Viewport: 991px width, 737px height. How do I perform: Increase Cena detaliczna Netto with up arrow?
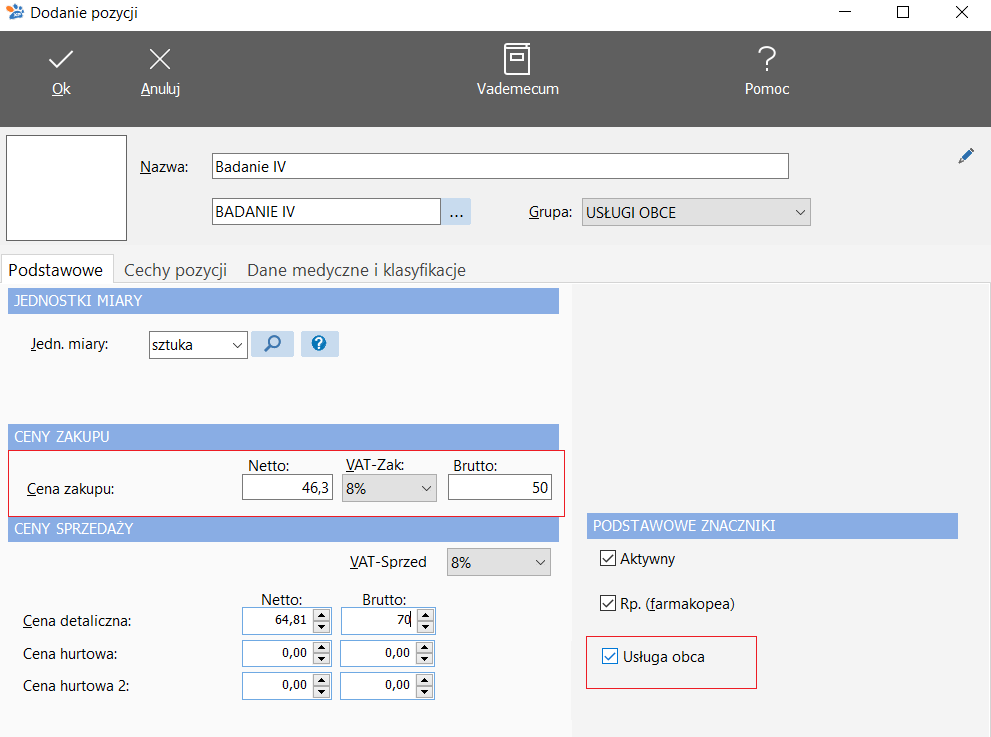point(322,615)
